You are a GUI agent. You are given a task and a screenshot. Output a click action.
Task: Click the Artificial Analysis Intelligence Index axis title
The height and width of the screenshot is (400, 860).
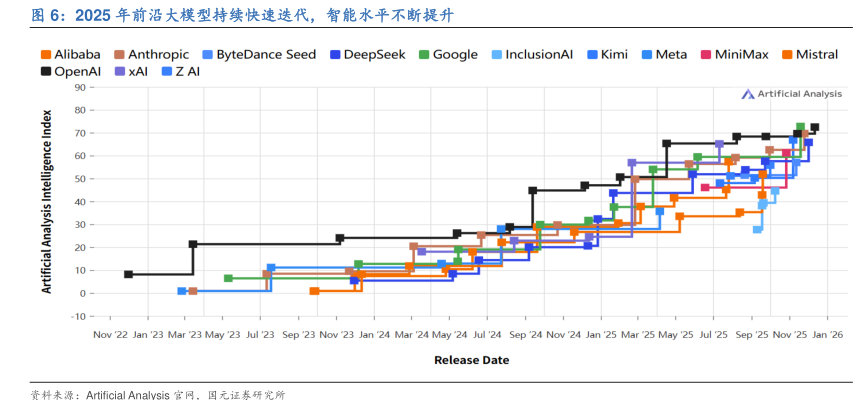[46, 202]
